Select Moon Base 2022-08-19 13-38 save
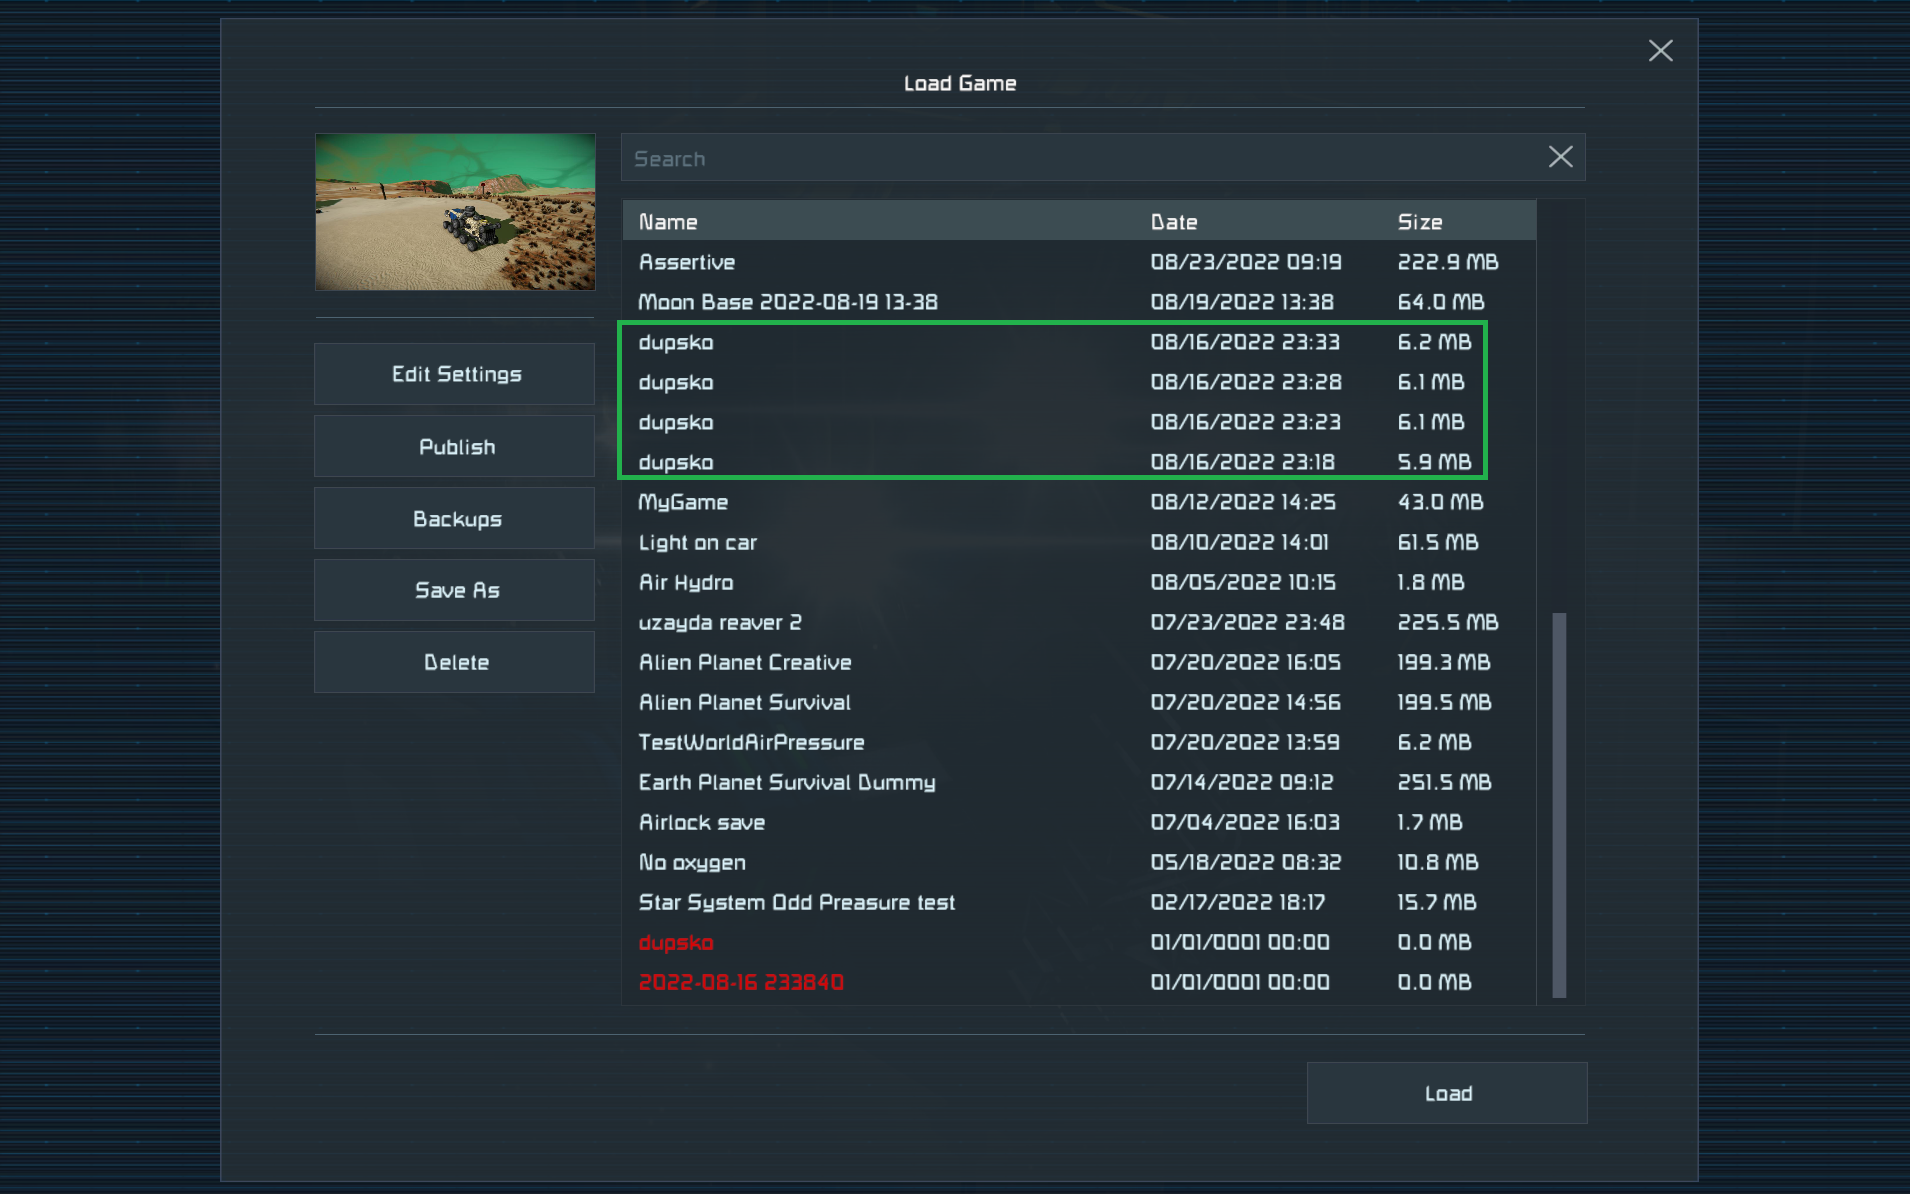Screen dimensions: 1912x1194 point(788,302)
